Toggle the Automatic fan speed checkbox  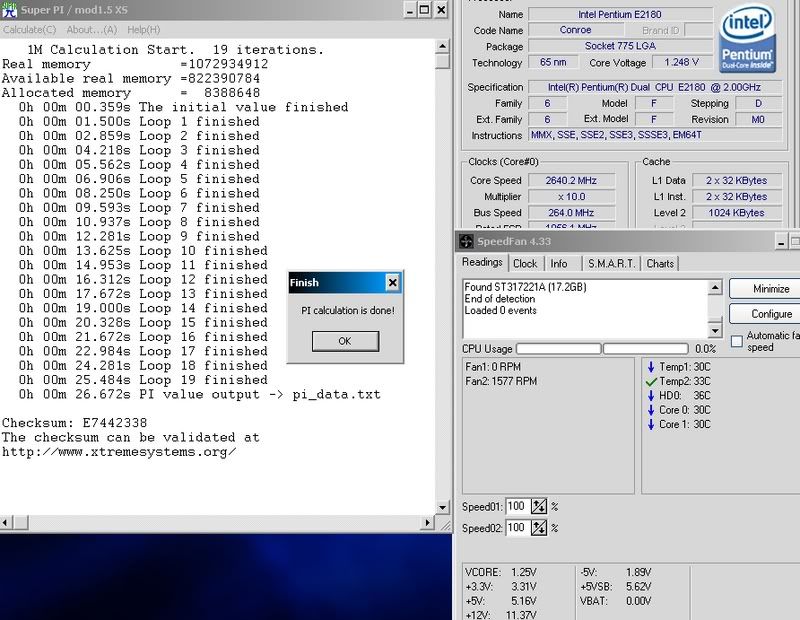pos(737,341)
